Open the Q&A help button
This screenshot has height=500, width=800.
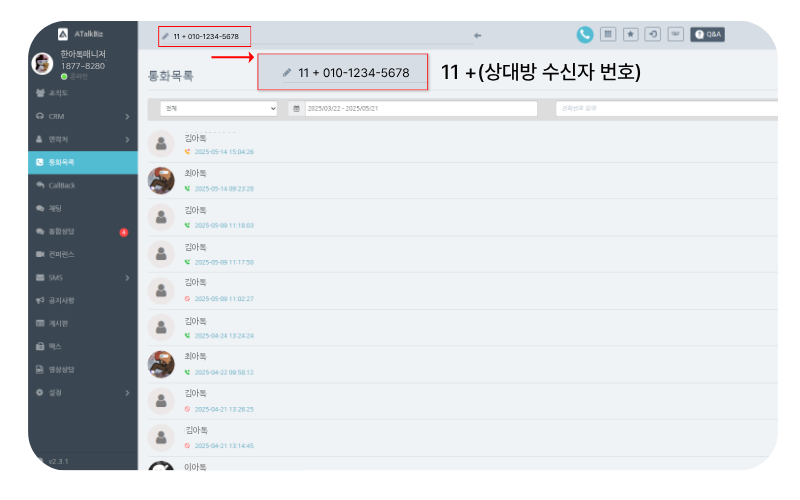(x=708, y=34)
